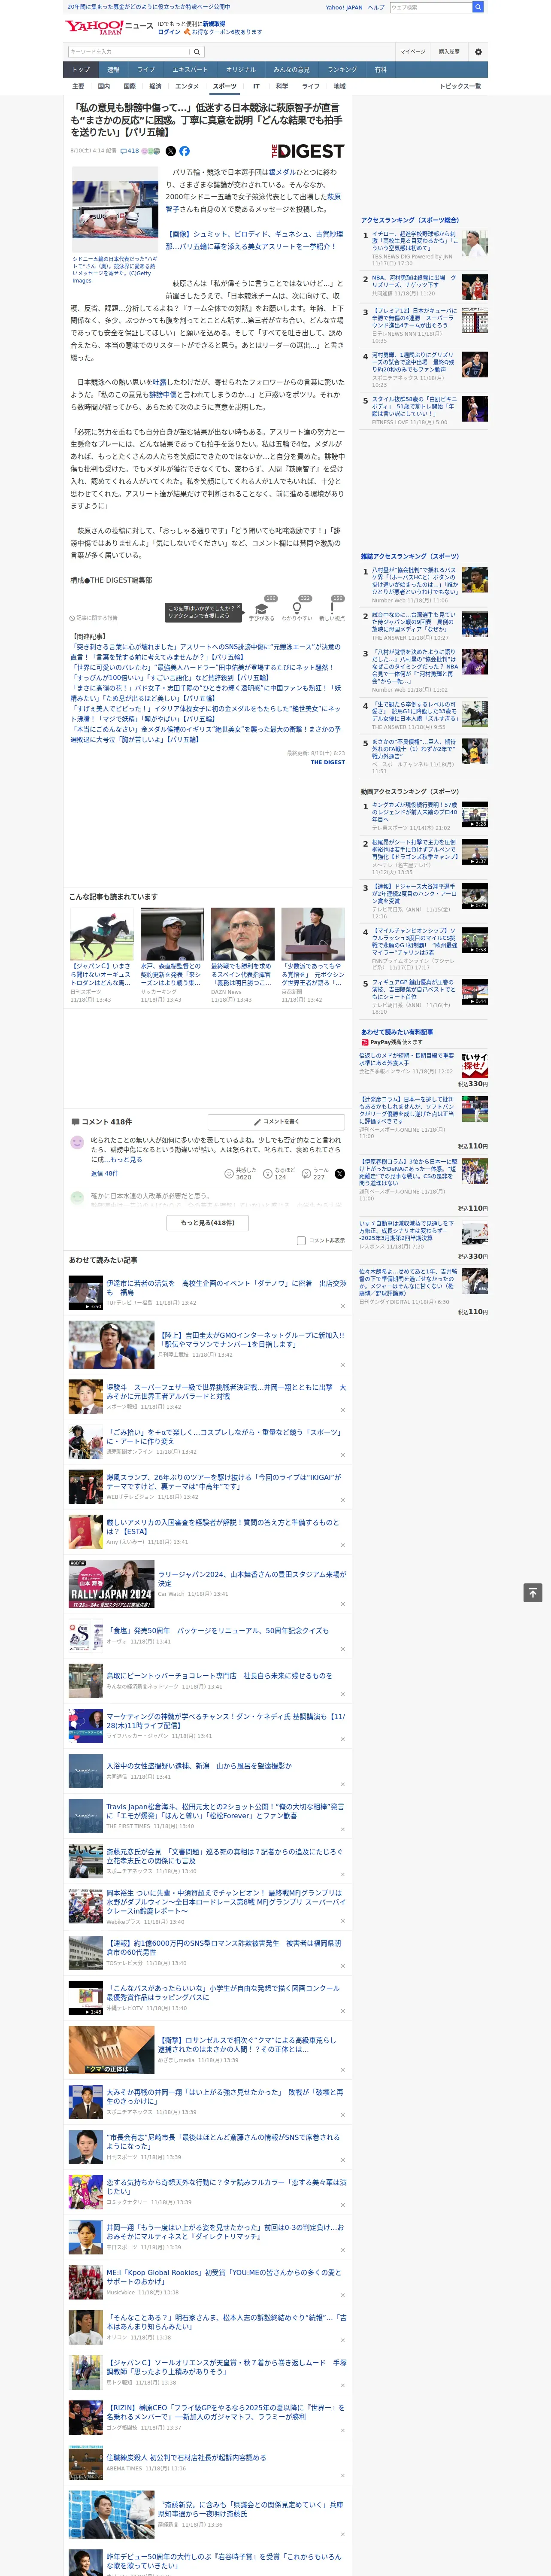The width and height of the screenshot is (551, 2576).
Task: Open ranking item 1 イチロー article
Action: click(x=414, y=240)
